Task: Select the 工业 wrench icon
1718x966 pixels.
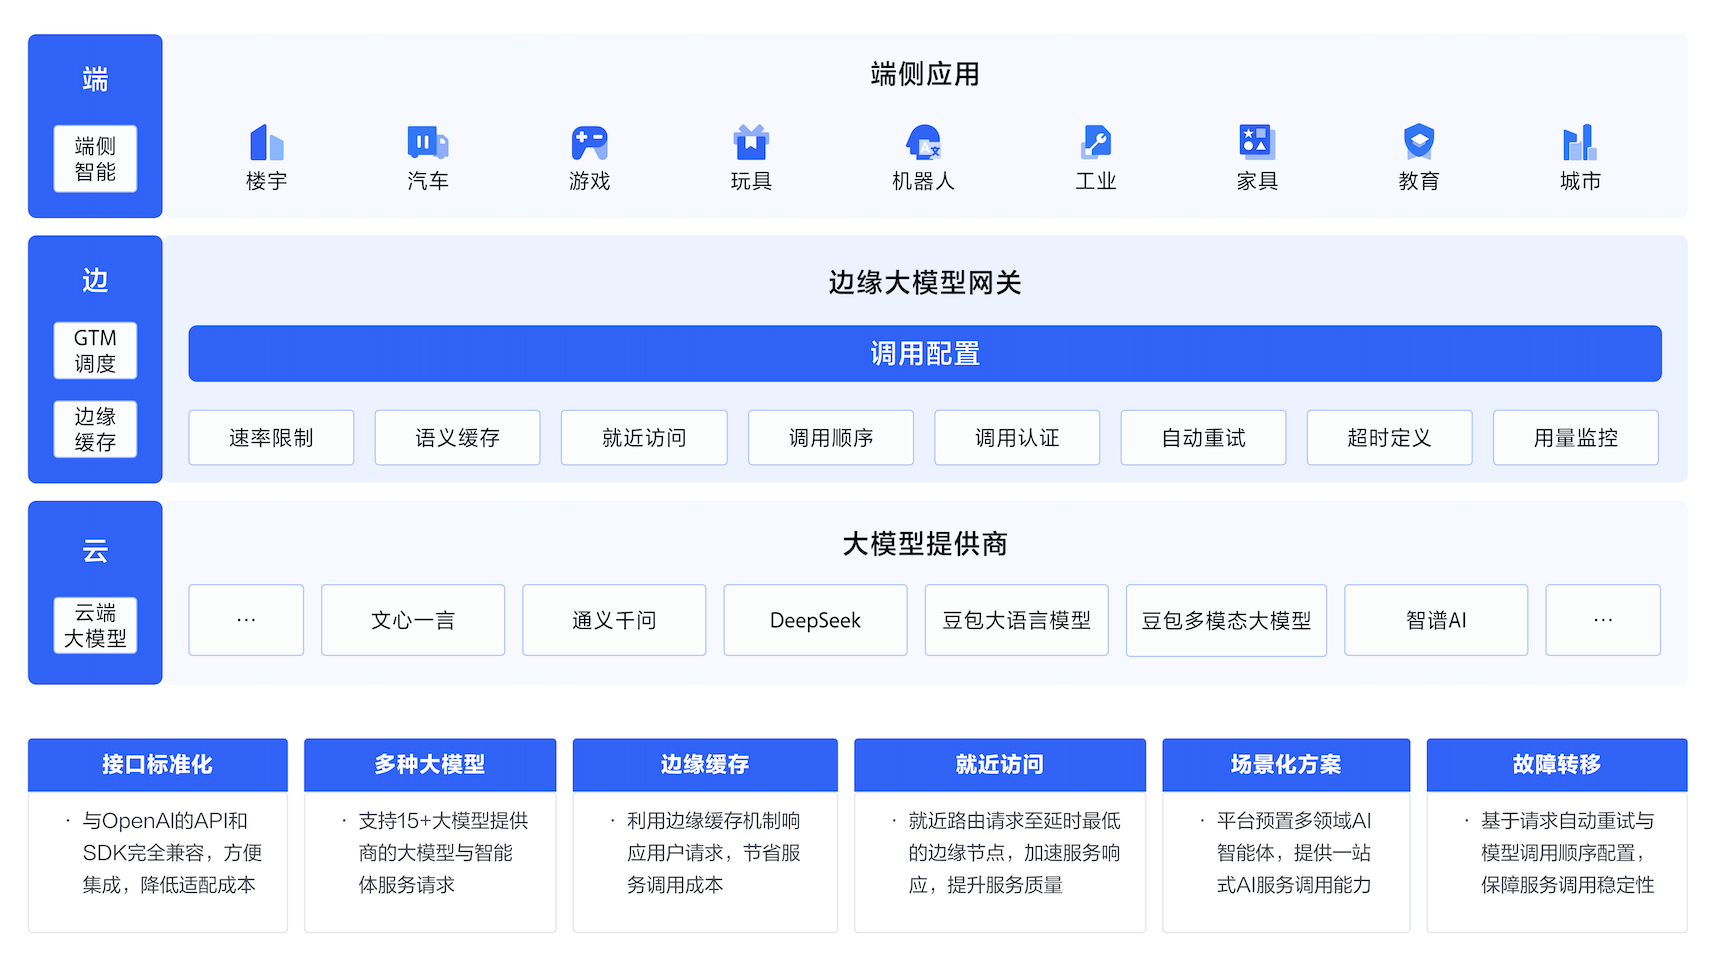Action: click(x=1096, y=142)
